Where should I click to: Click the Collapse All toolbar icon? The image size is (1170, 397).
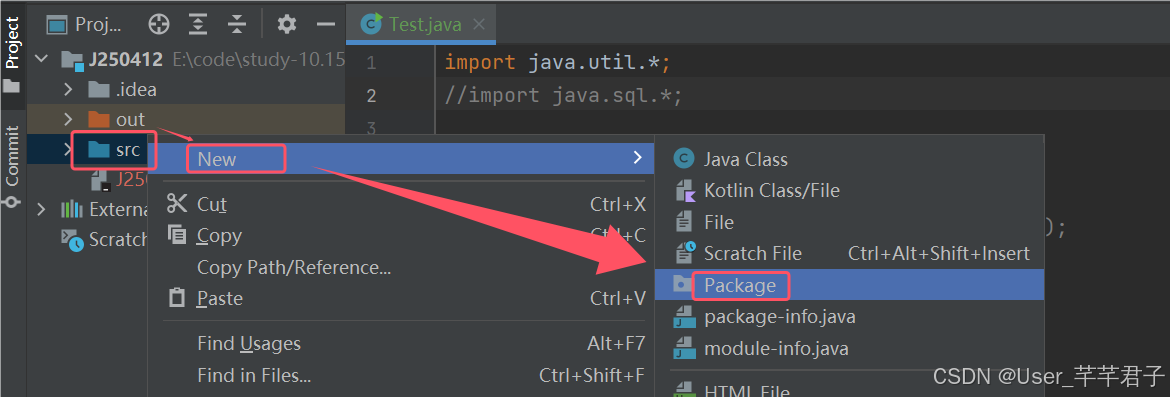(237, 25)
